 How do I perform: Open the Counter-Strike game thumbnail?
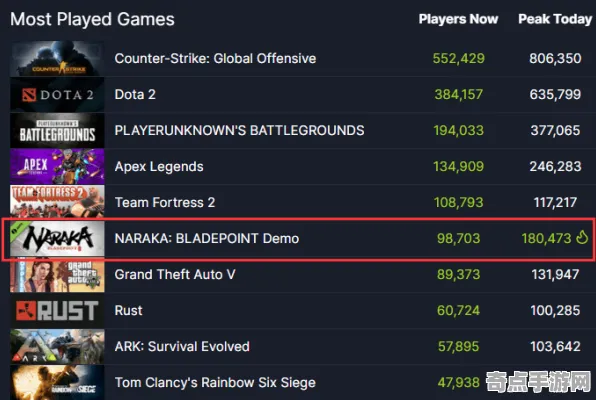[x=57, y=59]
